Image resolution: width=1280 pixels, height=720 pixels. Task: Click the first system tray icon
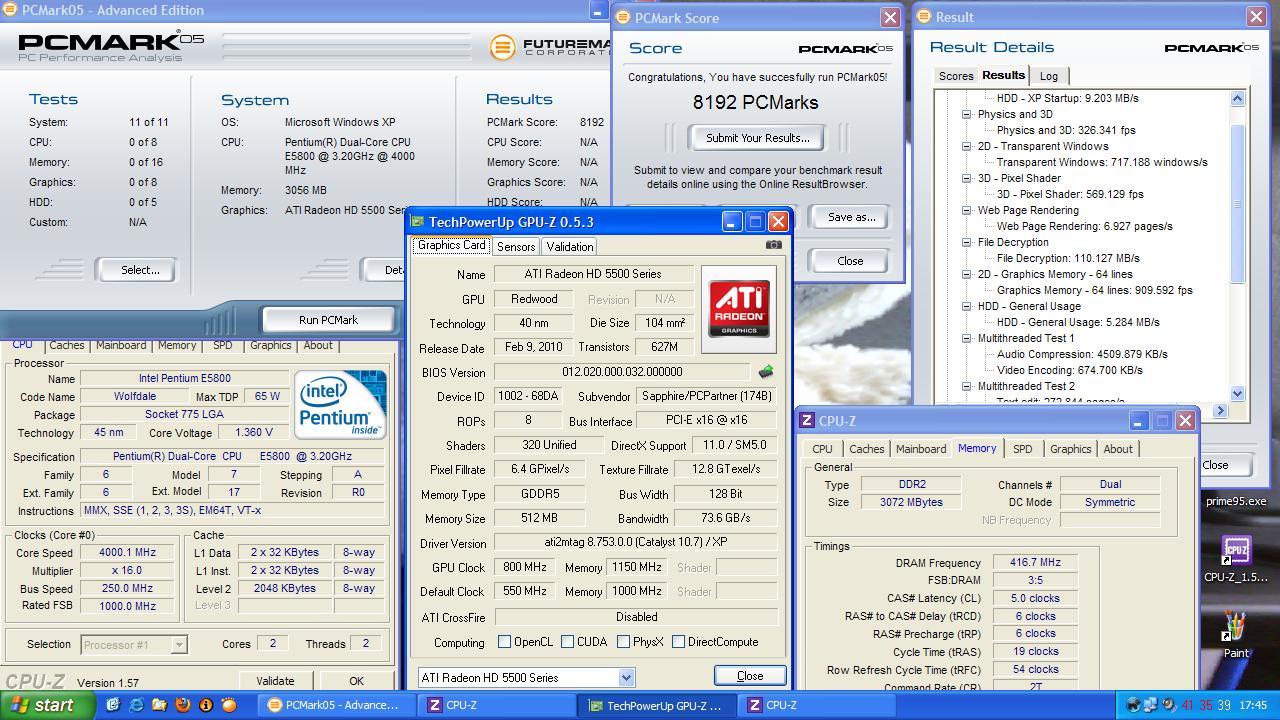1132,705
